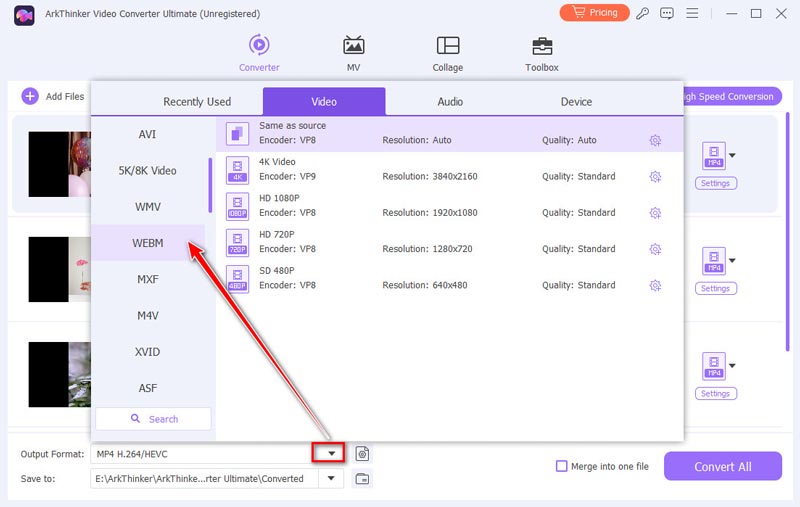Select AVI format in list
This screenshot has width=800, height=507.
[x=147, y=134]
